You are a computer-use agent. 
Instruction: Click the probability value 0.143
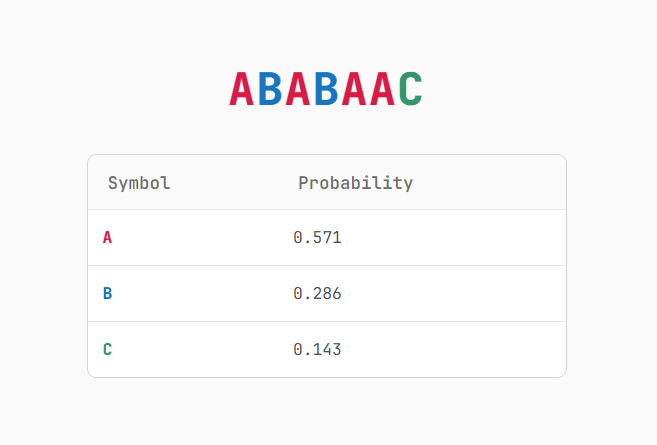tap(317, 349)
